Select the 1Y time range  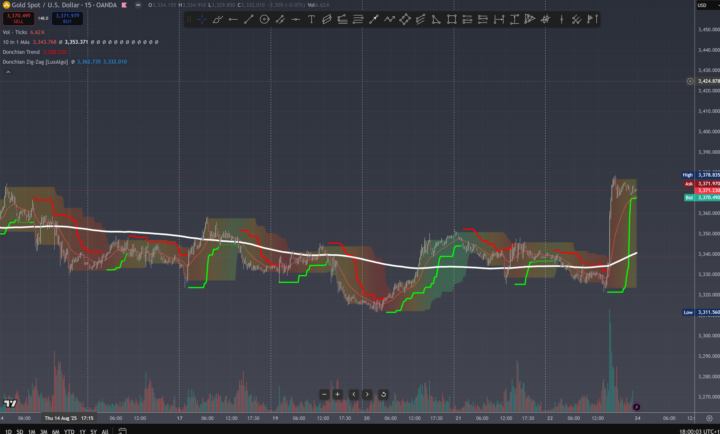coord(83,431)
